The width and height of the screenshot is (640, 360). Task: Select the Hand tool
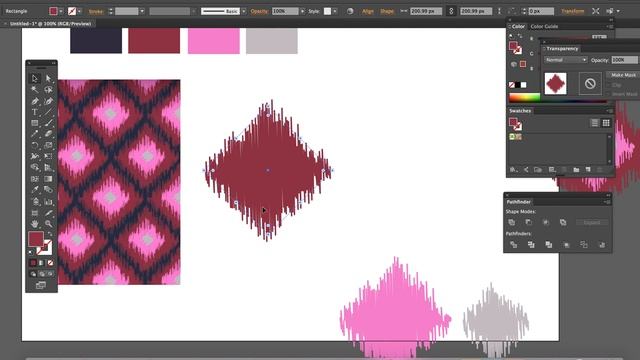coord(35,224)
